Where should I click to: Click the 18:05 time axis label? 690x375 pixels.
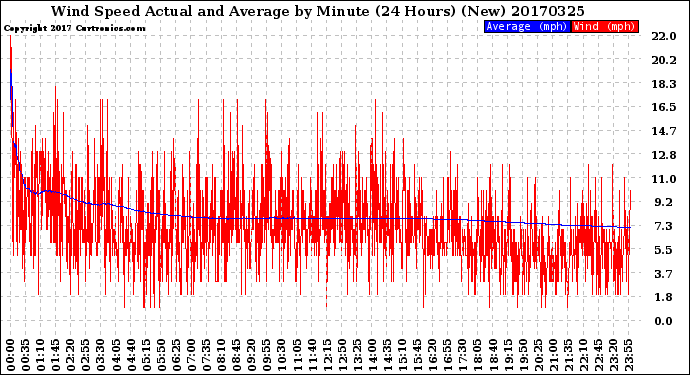[x=477, y=355]
